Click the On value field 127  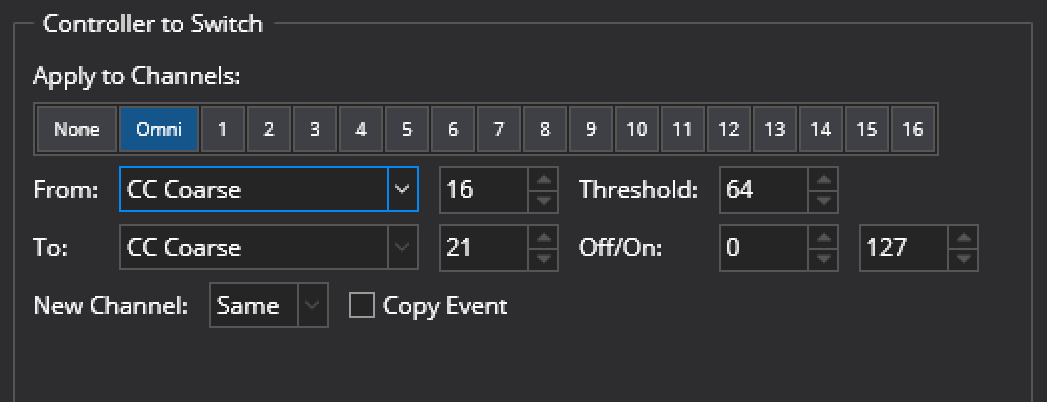pyautogui.click(x=904, y=248)
